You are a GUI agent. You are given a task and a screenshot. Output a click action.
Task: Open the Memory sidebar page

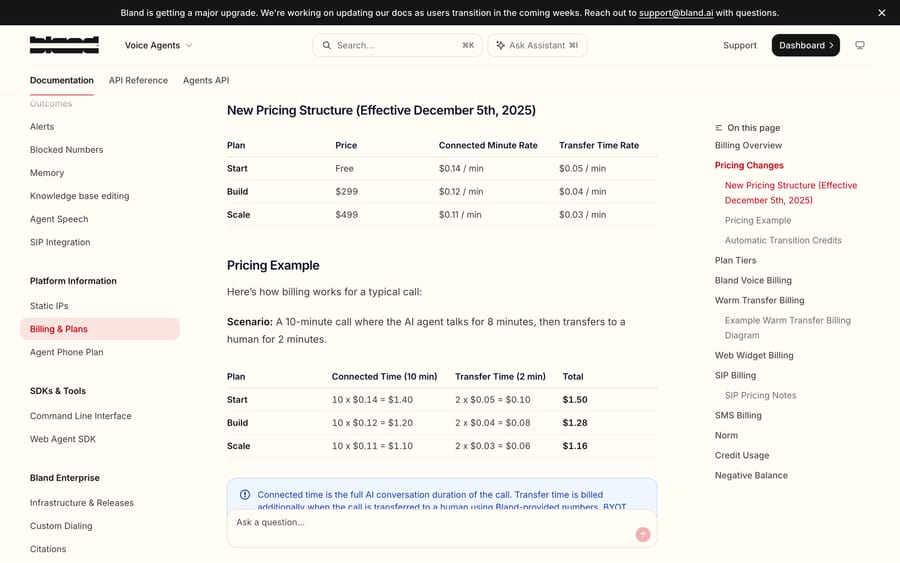[x=47, y=173]
